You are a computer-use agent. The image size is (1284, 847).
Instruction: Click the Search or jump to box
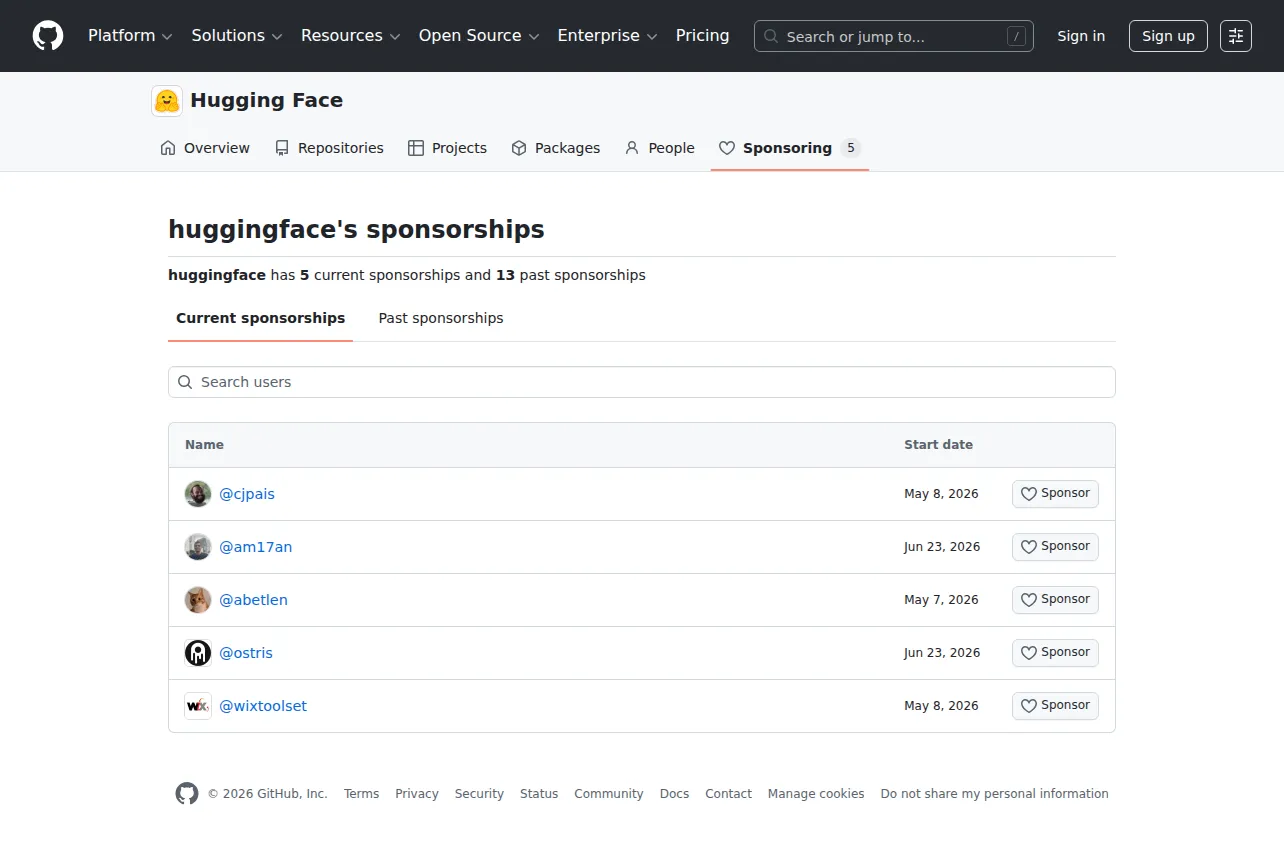[x=894, y=36]
